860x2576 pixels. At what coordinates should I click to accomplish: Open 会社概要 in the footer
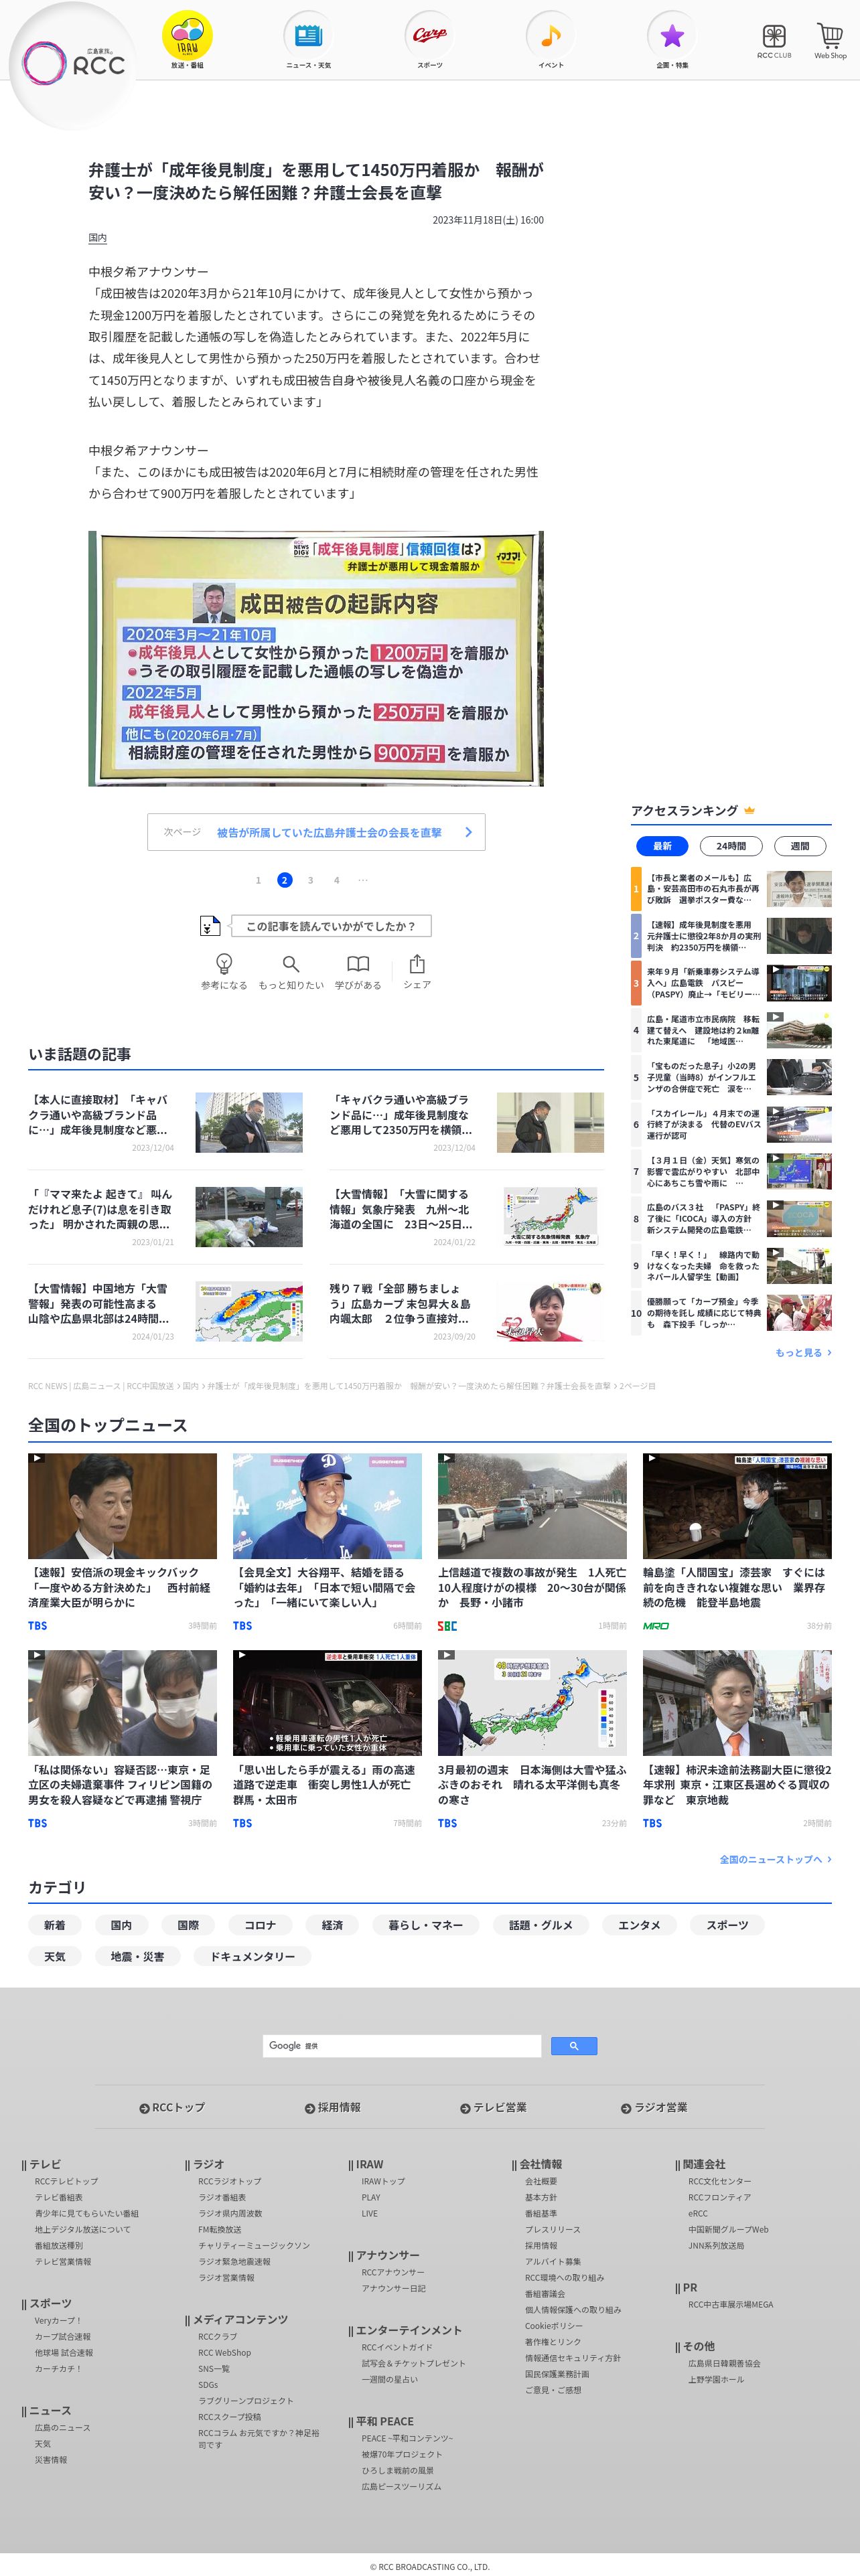(x=541, y=2181)
